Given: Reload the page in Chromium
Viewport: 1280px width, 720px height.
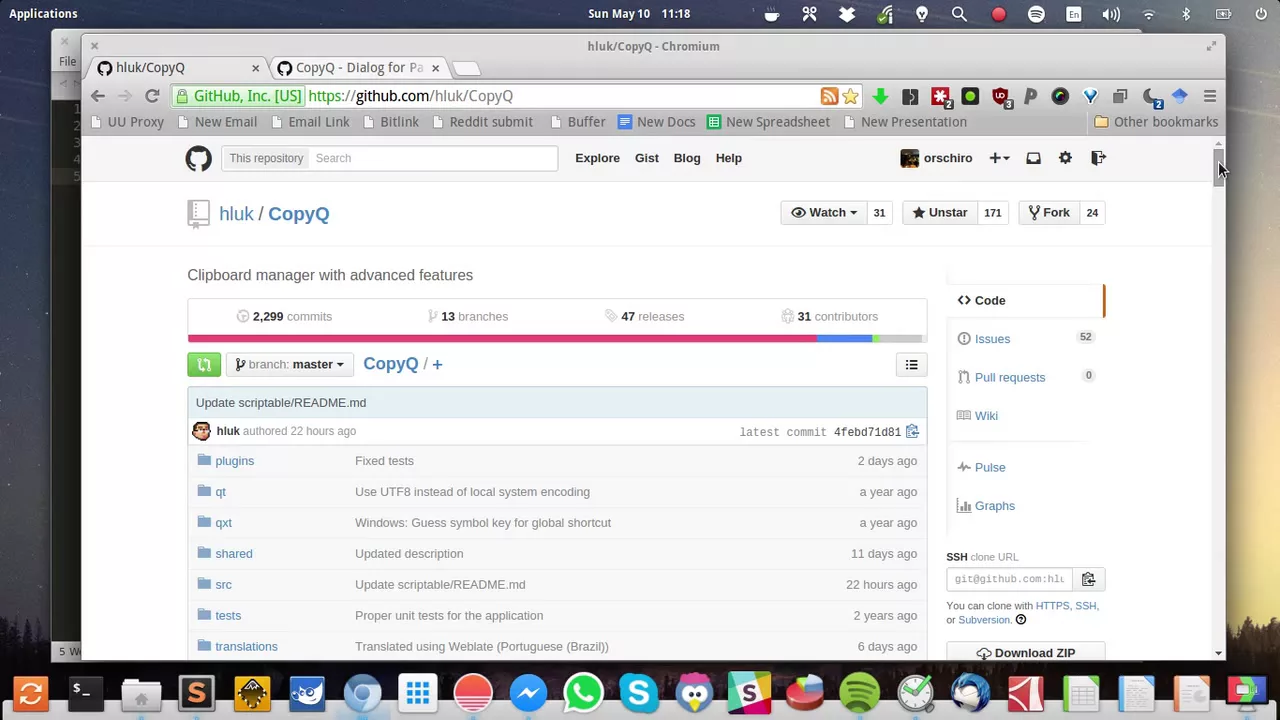Looking at the screenshot, I should pyautogui.click(x=152, y=96).
